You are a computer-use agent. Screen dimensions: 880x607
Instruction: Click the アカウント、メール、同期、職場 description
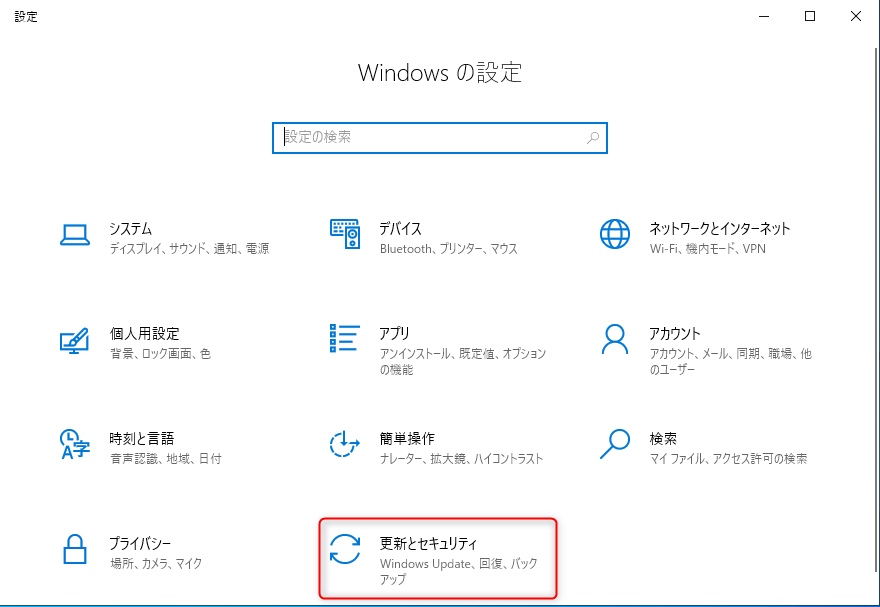pyautogui.click(x=731, y=361)
